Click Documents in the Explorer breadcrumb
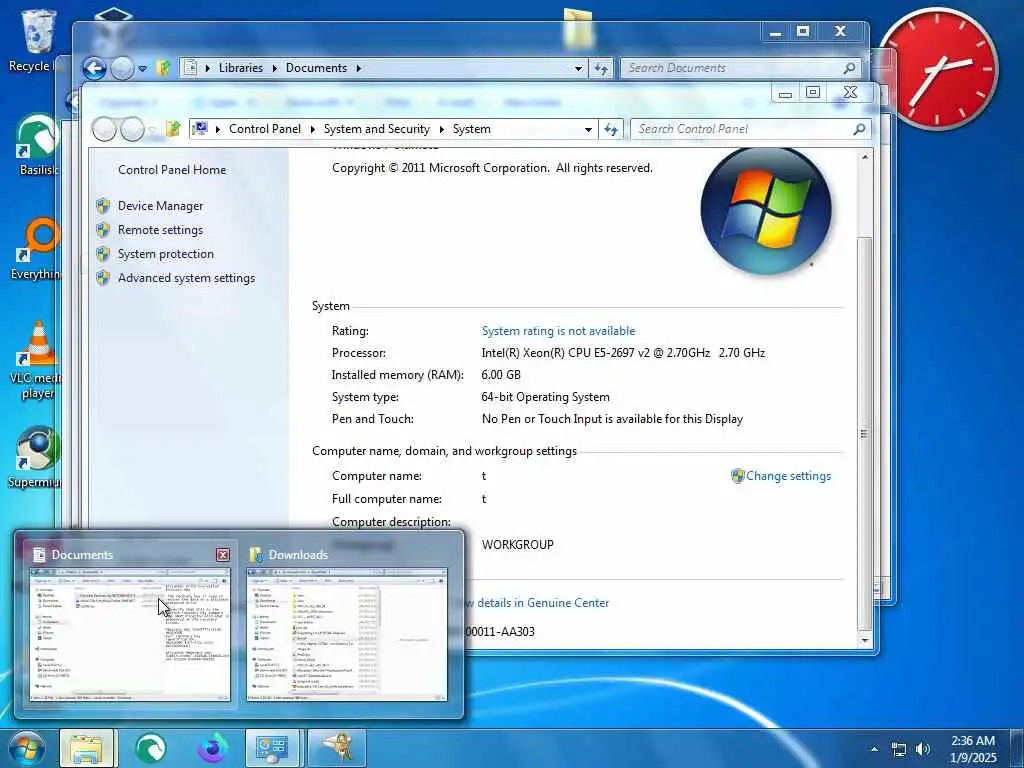1024x768 pixels. point(316,68)
